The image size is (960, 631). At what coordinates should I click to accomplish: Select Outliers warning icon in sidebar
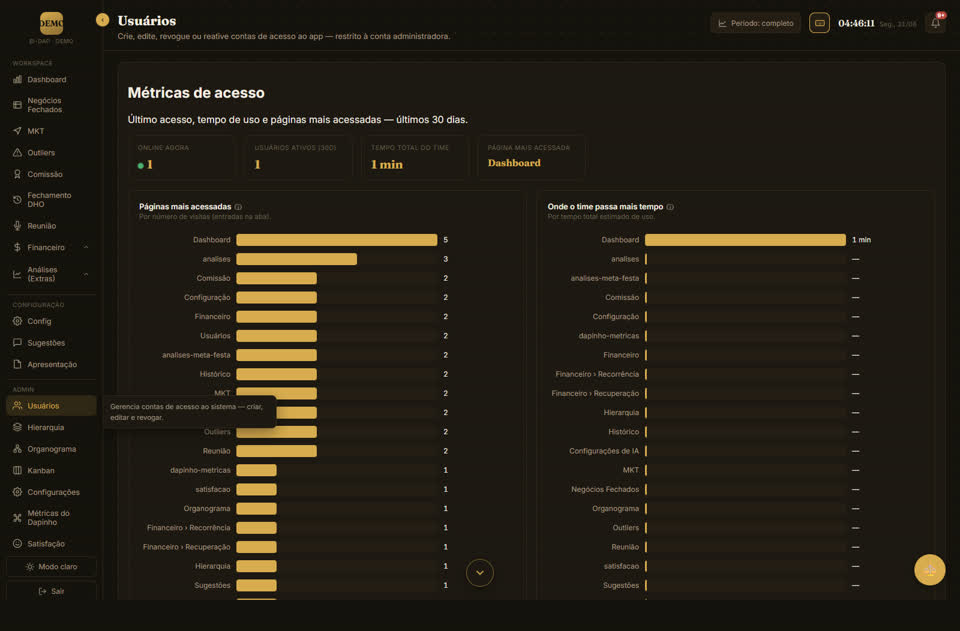tap(17, 152)
